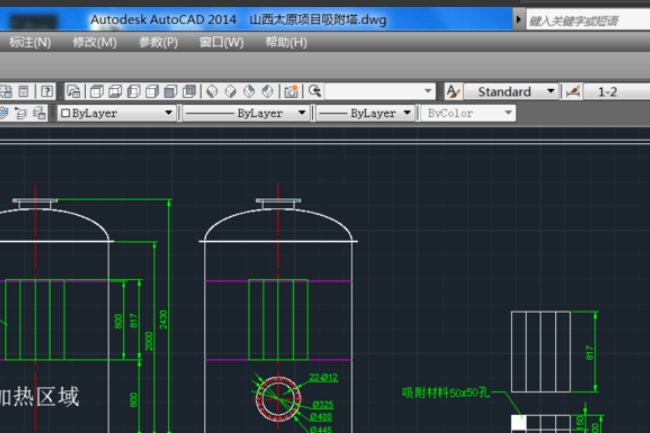The image size is (650, 433).
Task: Select the 加热区域 text
Action: click(x=39, y=396)
